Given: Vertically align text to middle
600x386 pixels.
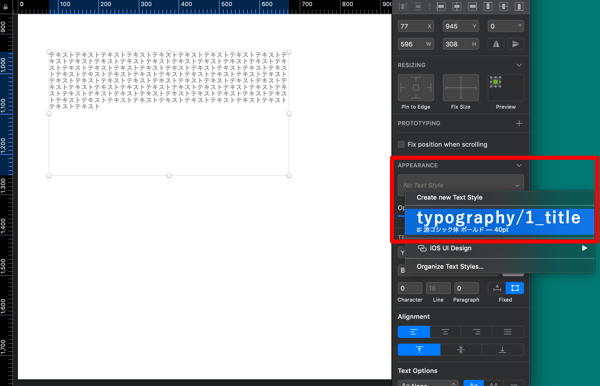Looking at the screenshot, I should pos(461,350).
